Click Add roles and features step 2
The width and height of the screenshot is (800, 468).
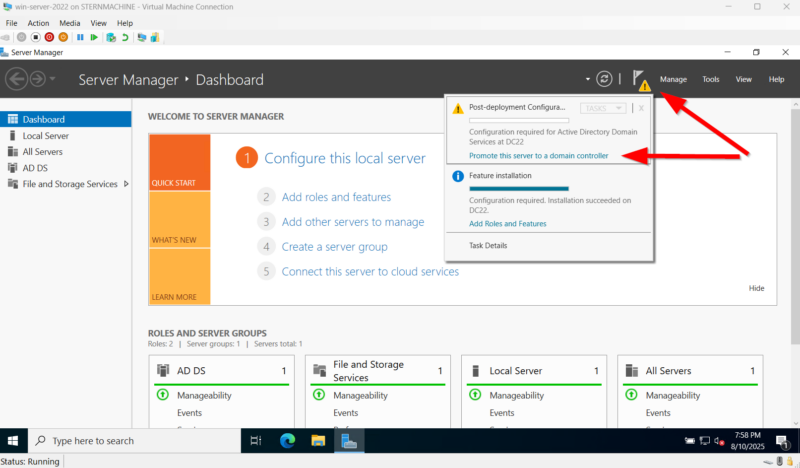(x=336, y=197)
